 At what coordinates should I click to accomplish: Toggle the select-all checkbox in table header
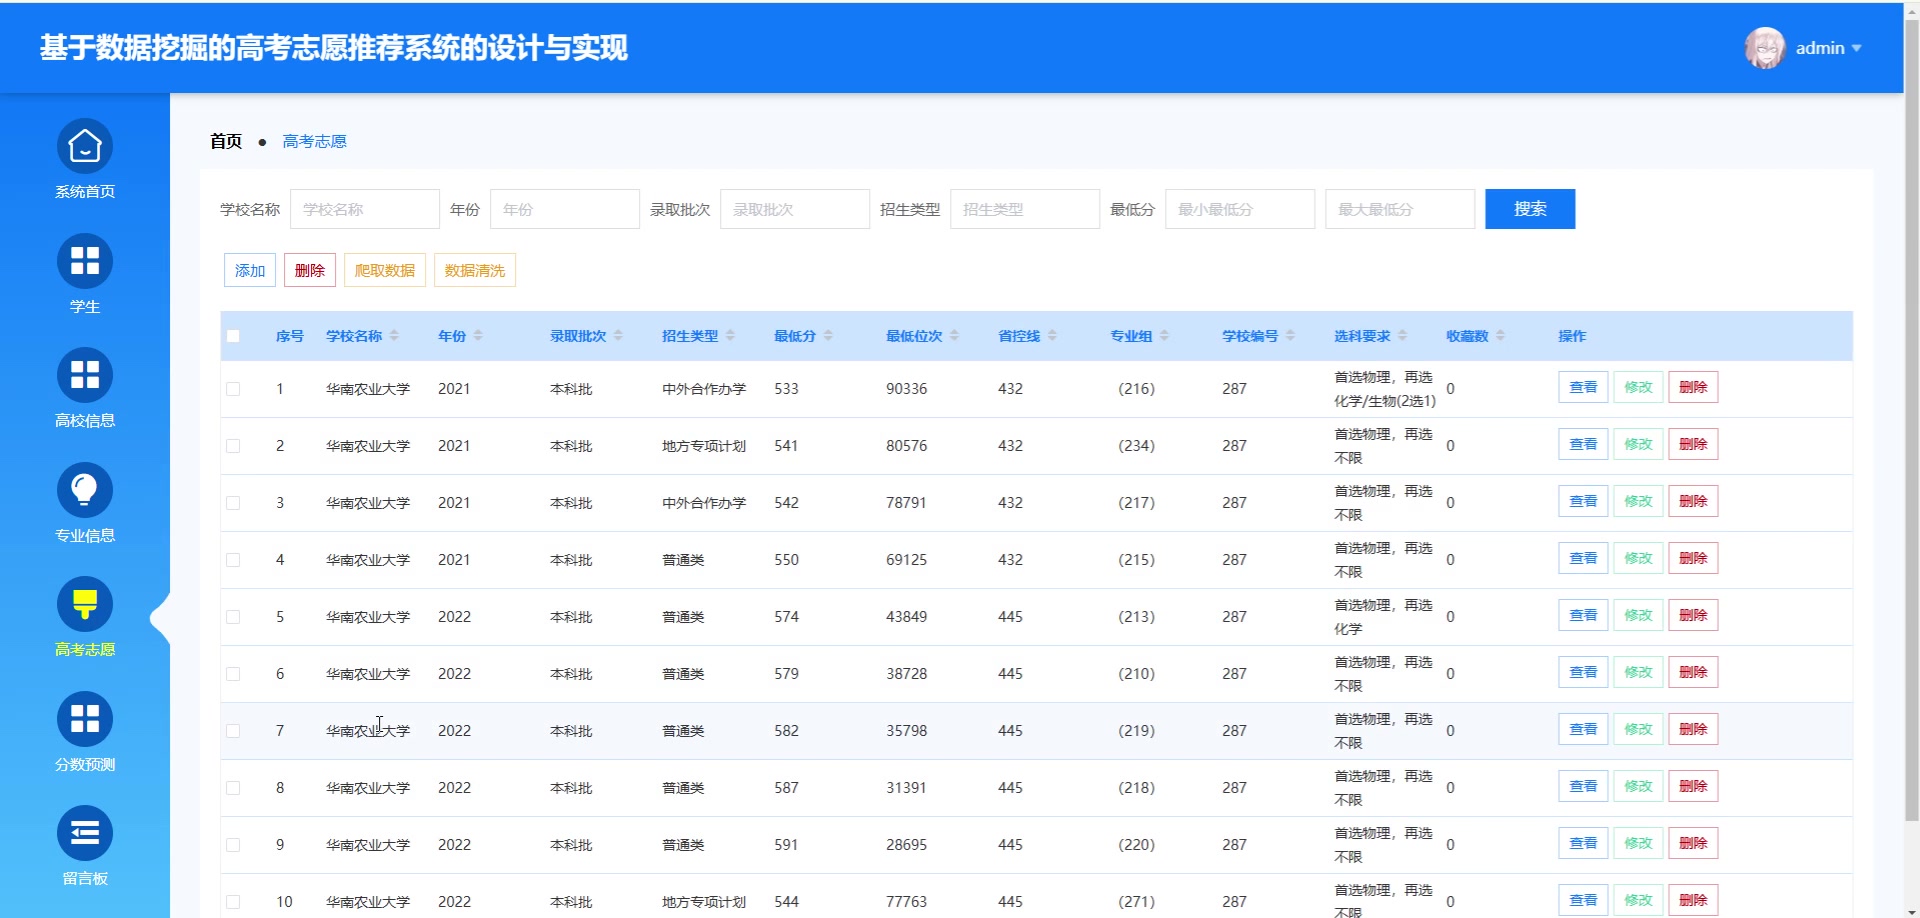point(233,336)
